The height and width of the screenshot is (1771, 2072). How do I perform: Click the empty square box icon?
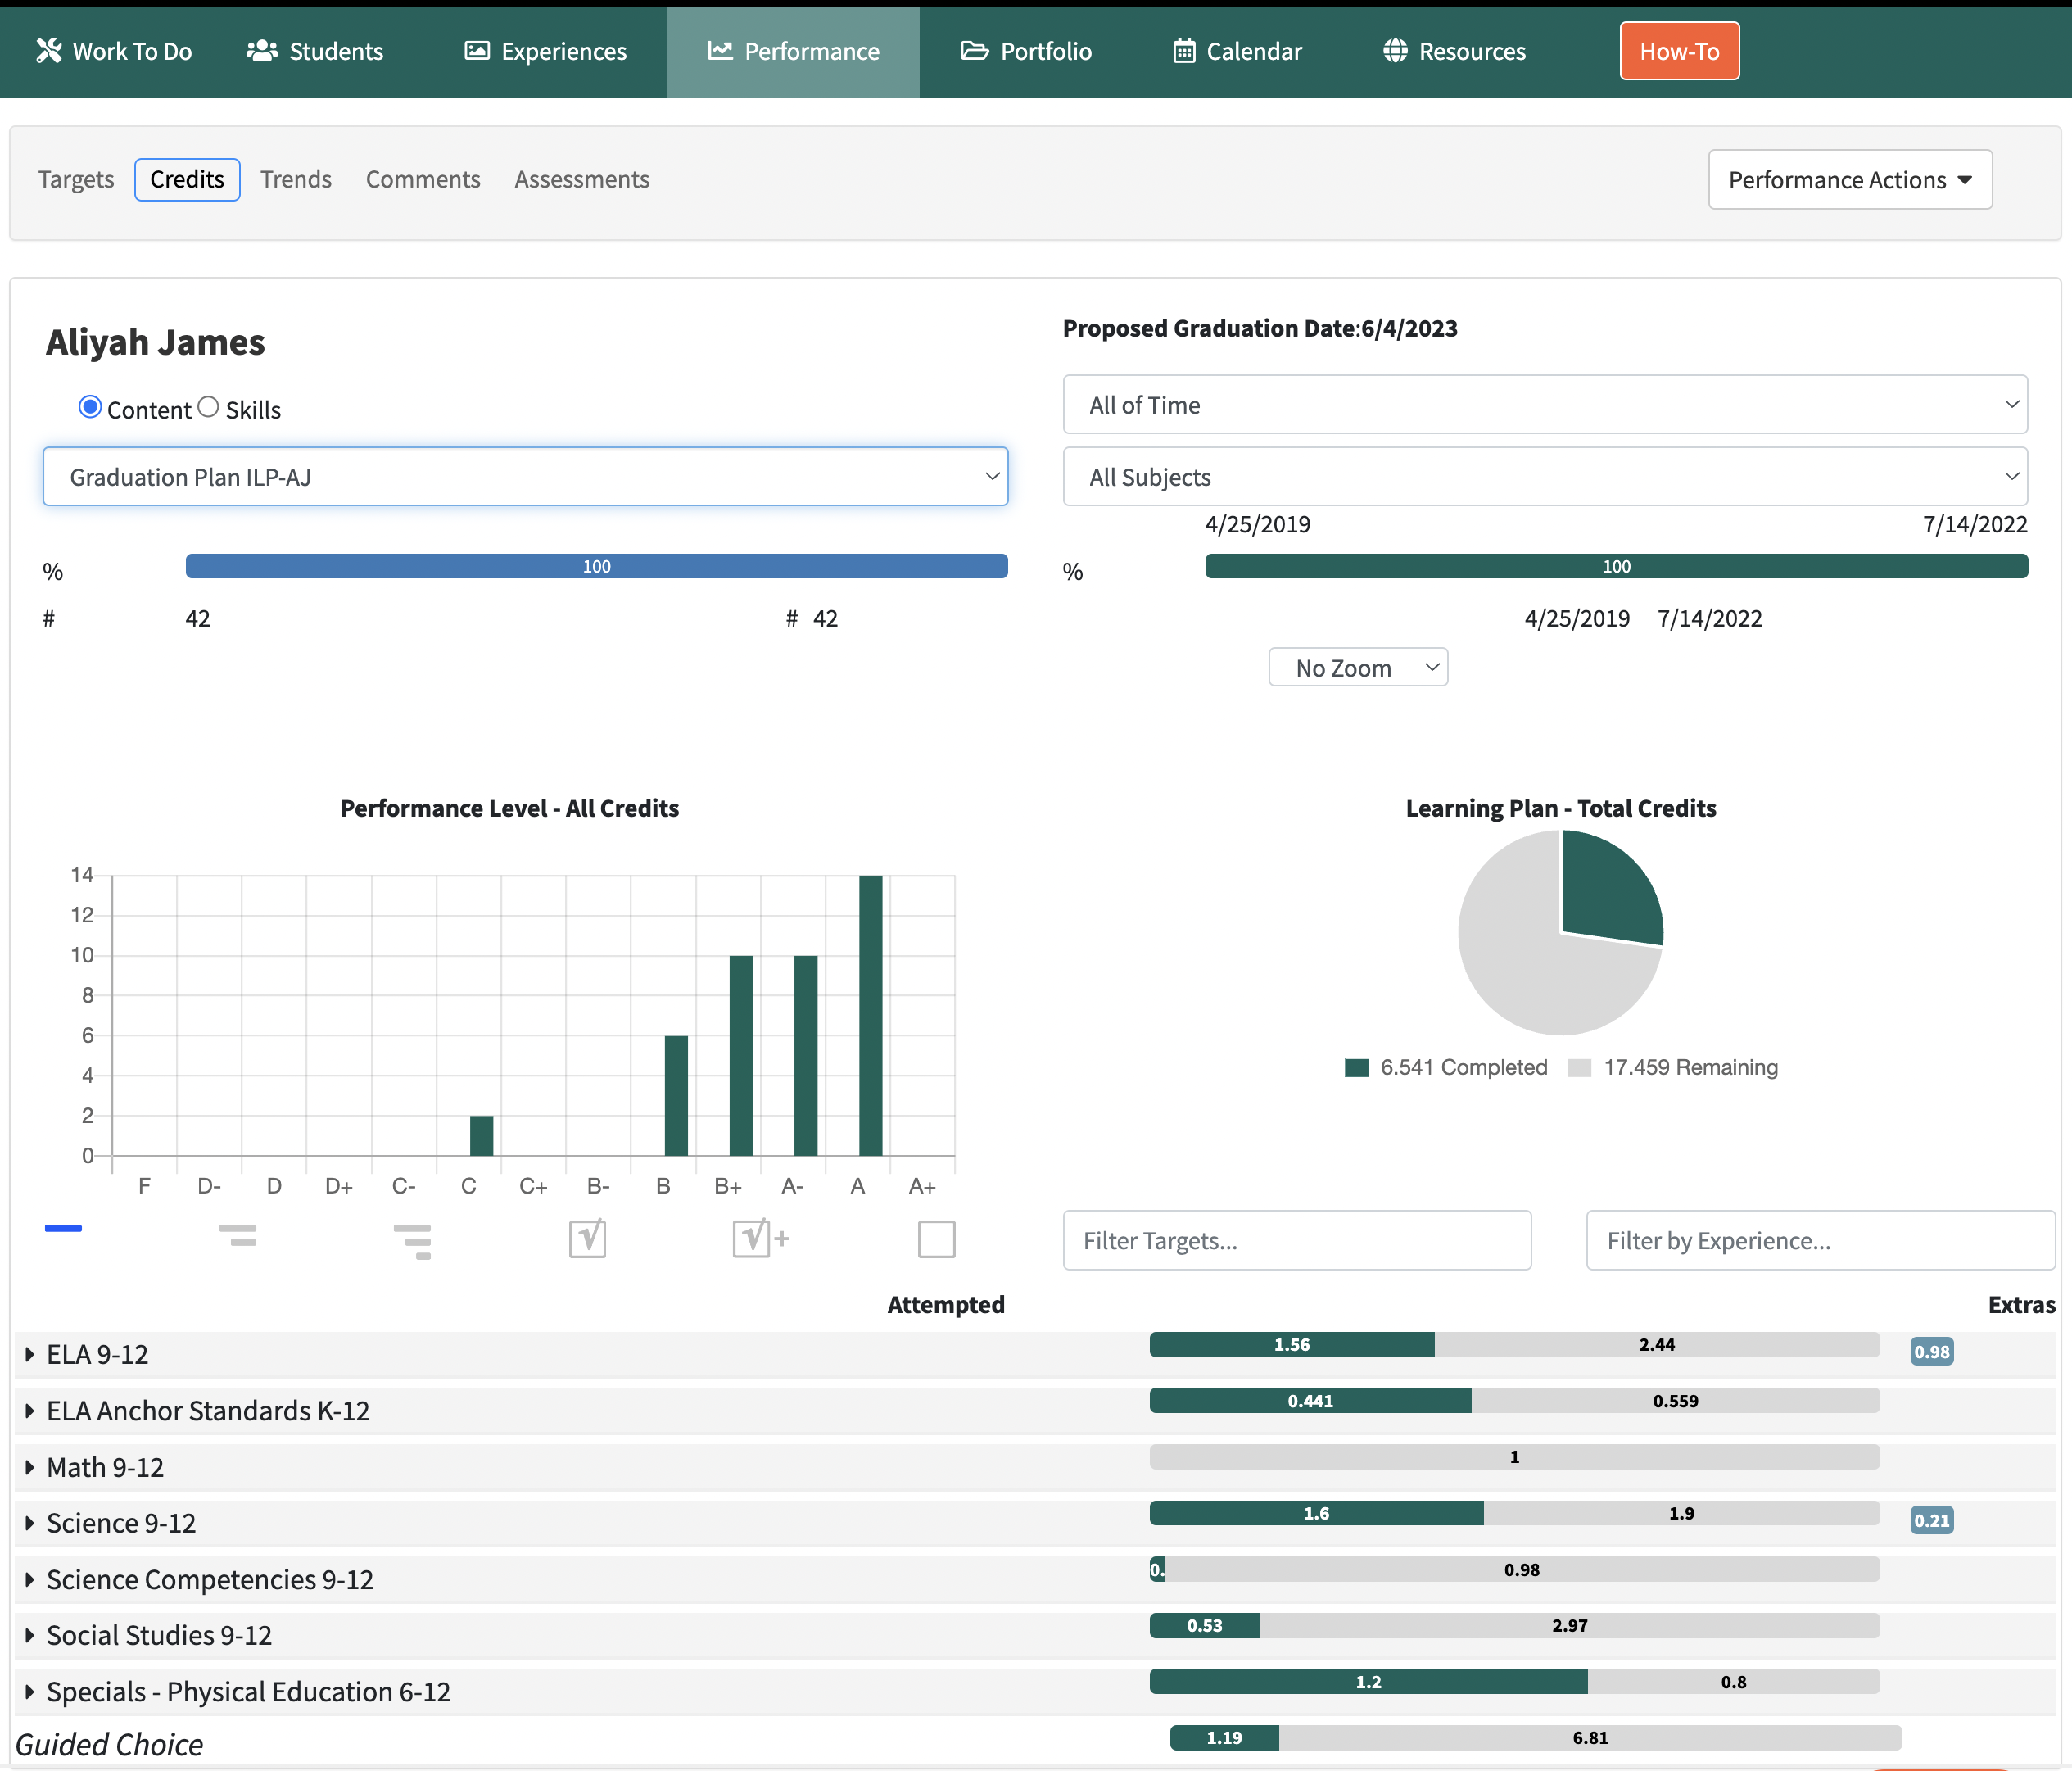point(936,1239)
